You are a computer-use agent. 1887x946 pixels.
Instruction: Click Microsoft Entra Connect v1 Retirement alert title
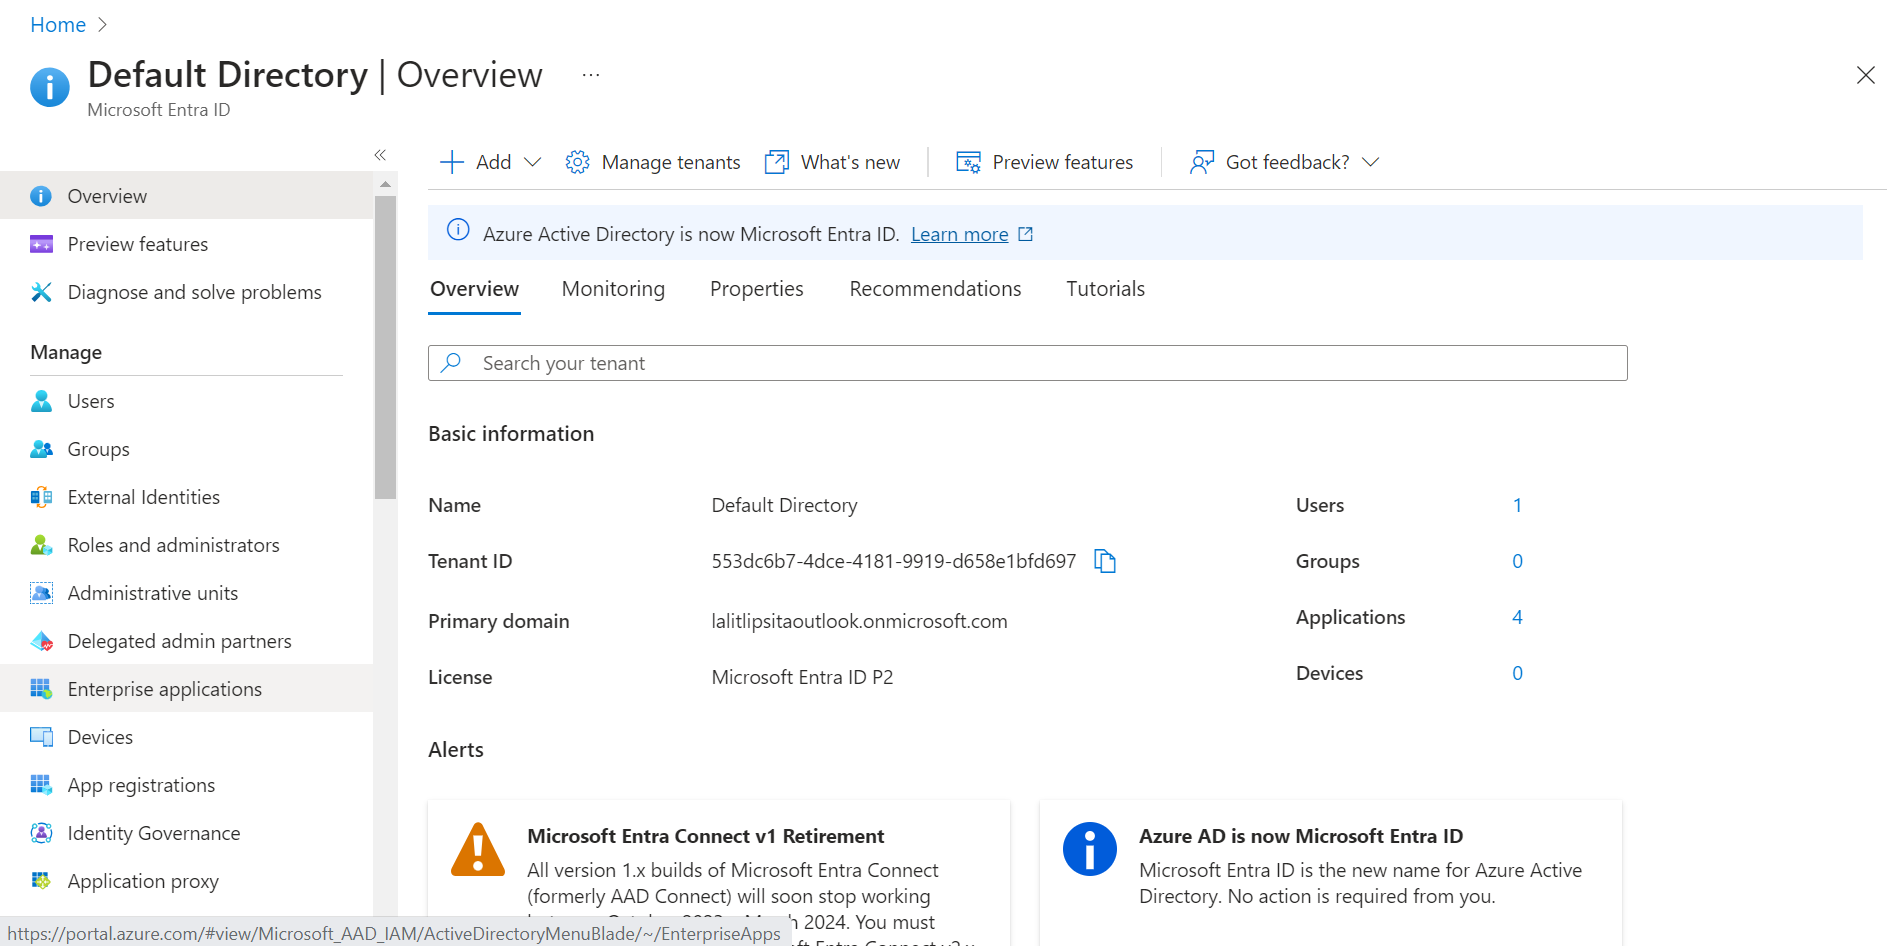(x=705, y=836)
